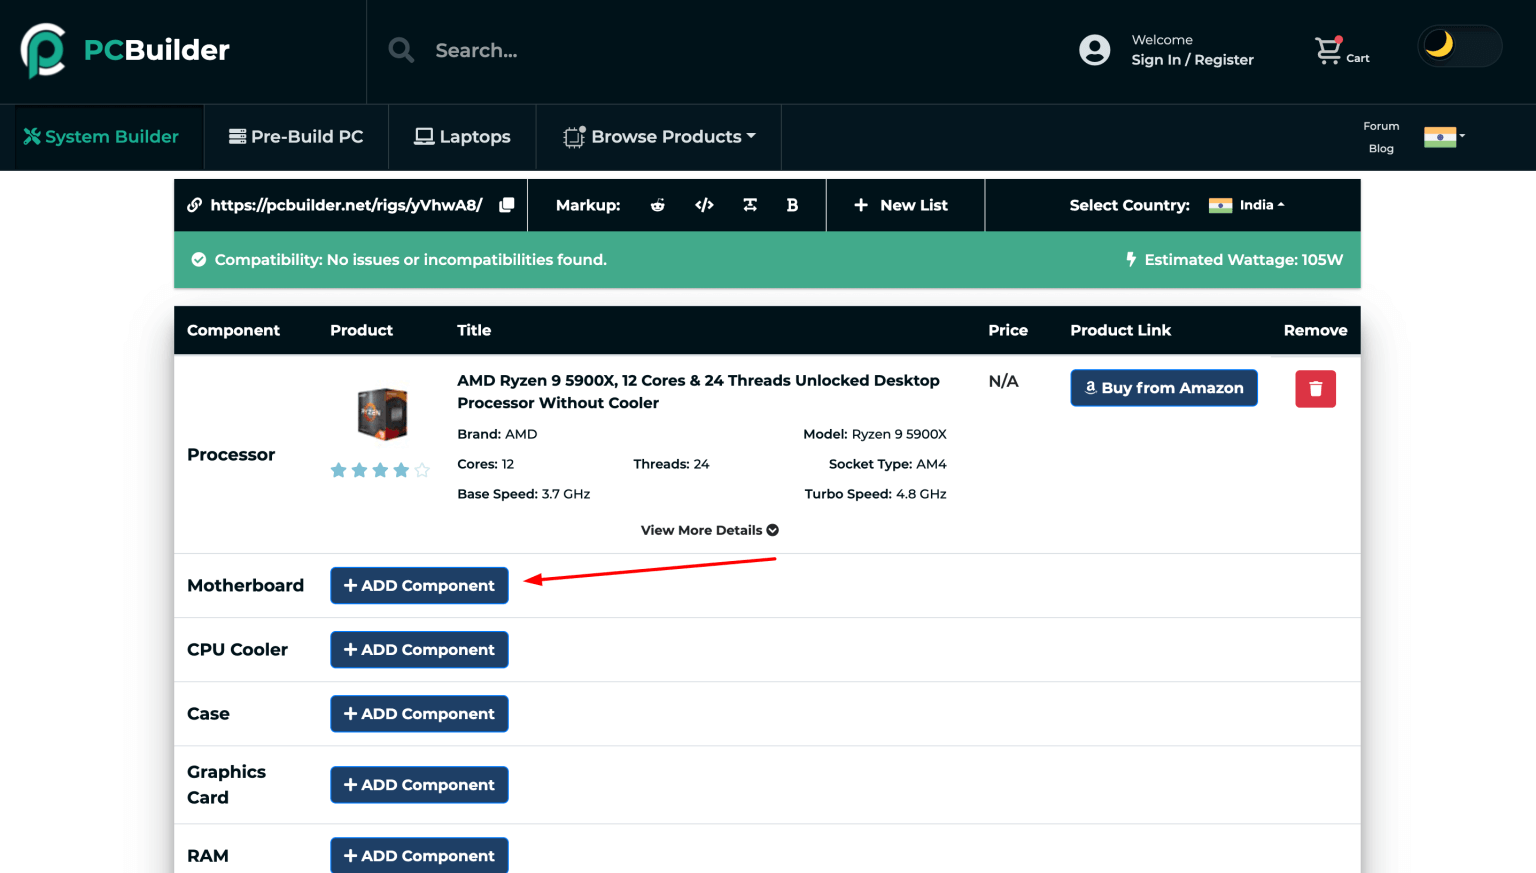Click the 4-star processor rating

tap(380, 470)
